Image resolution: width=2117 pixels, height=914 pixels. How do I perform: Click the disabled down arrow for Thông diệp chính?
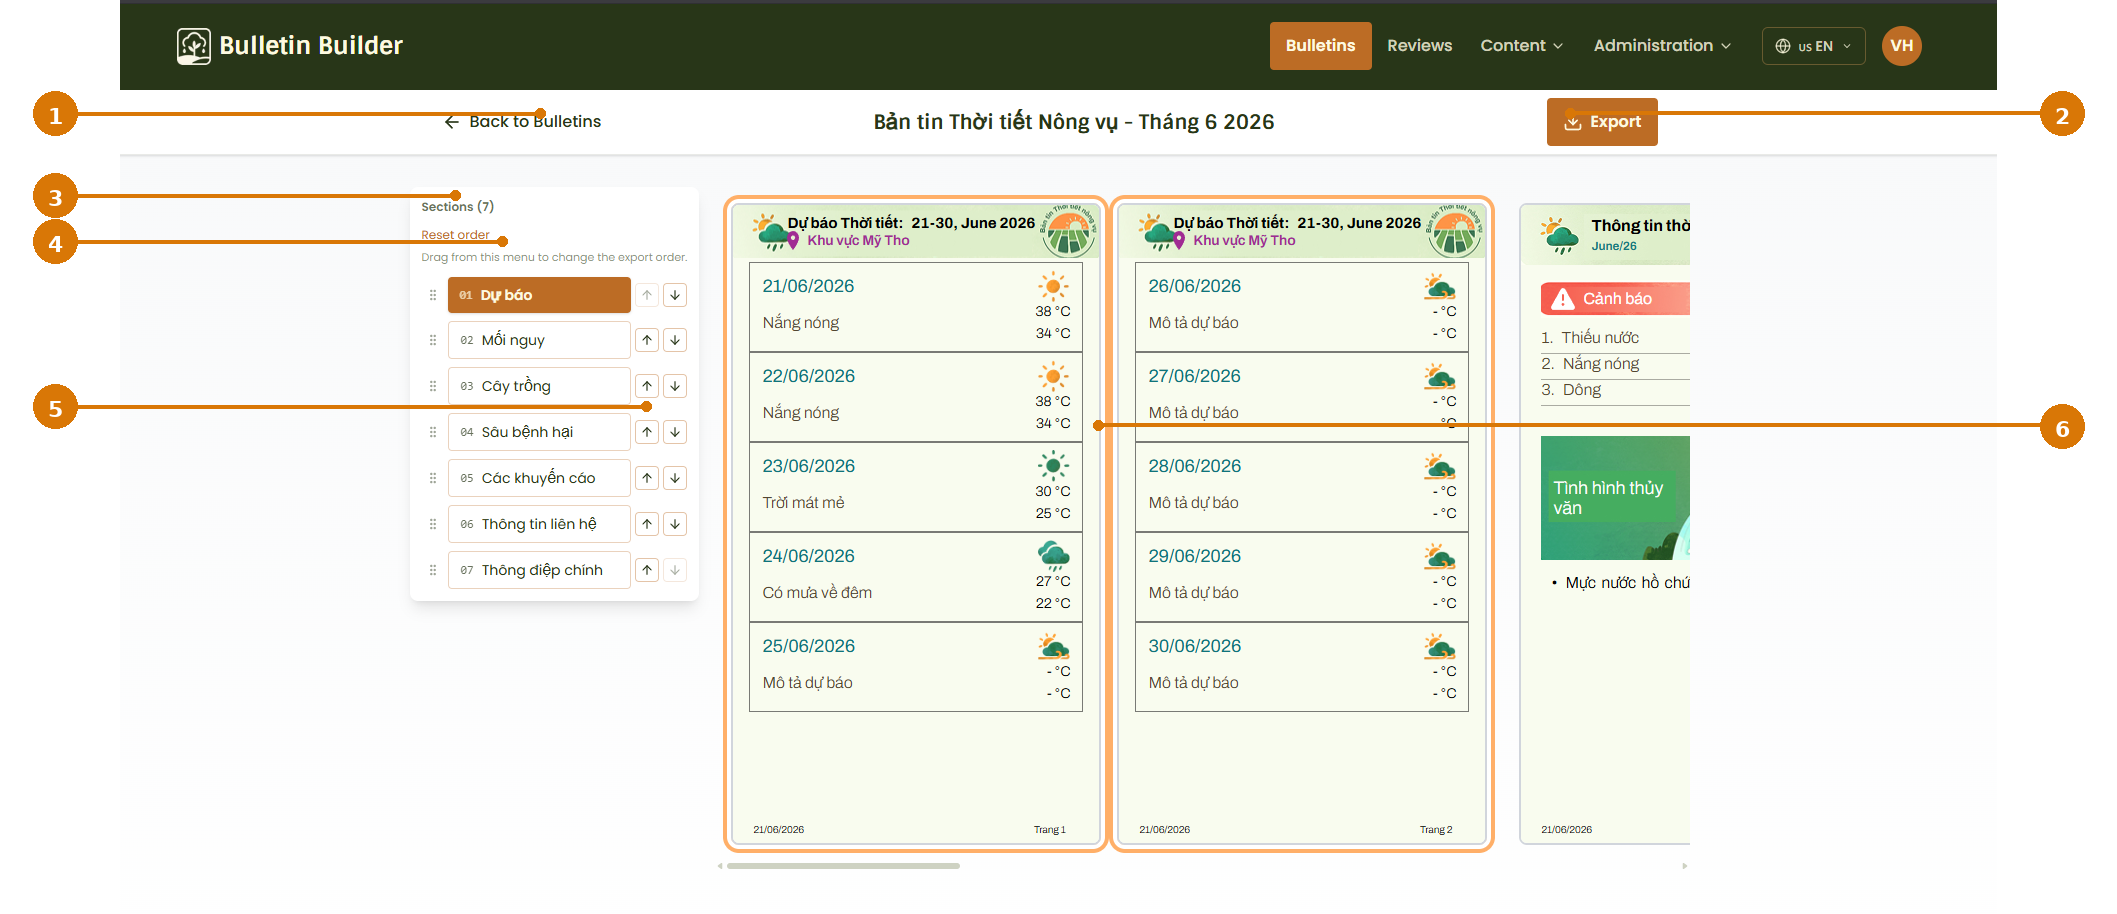(675, 570)
